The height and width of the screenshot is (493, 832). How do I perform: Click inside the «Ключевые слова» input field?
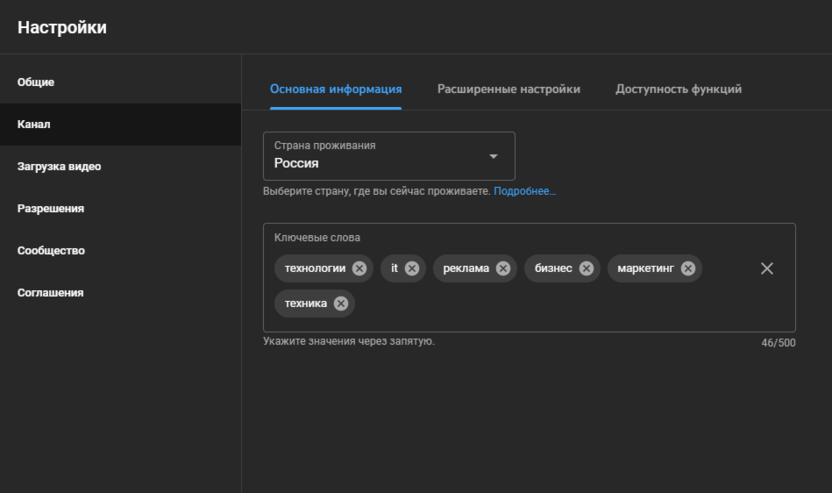click(550, 305)
